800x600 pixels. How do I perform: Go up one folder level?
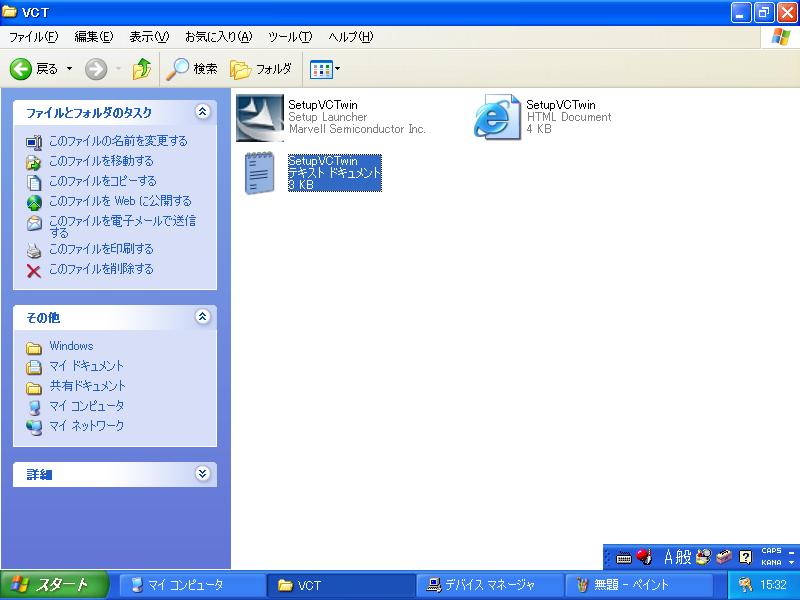click(x=141, y=69)
